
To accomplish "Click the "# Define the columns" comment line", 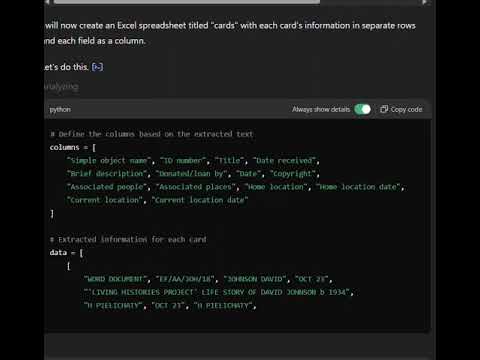I will (151, 134).
